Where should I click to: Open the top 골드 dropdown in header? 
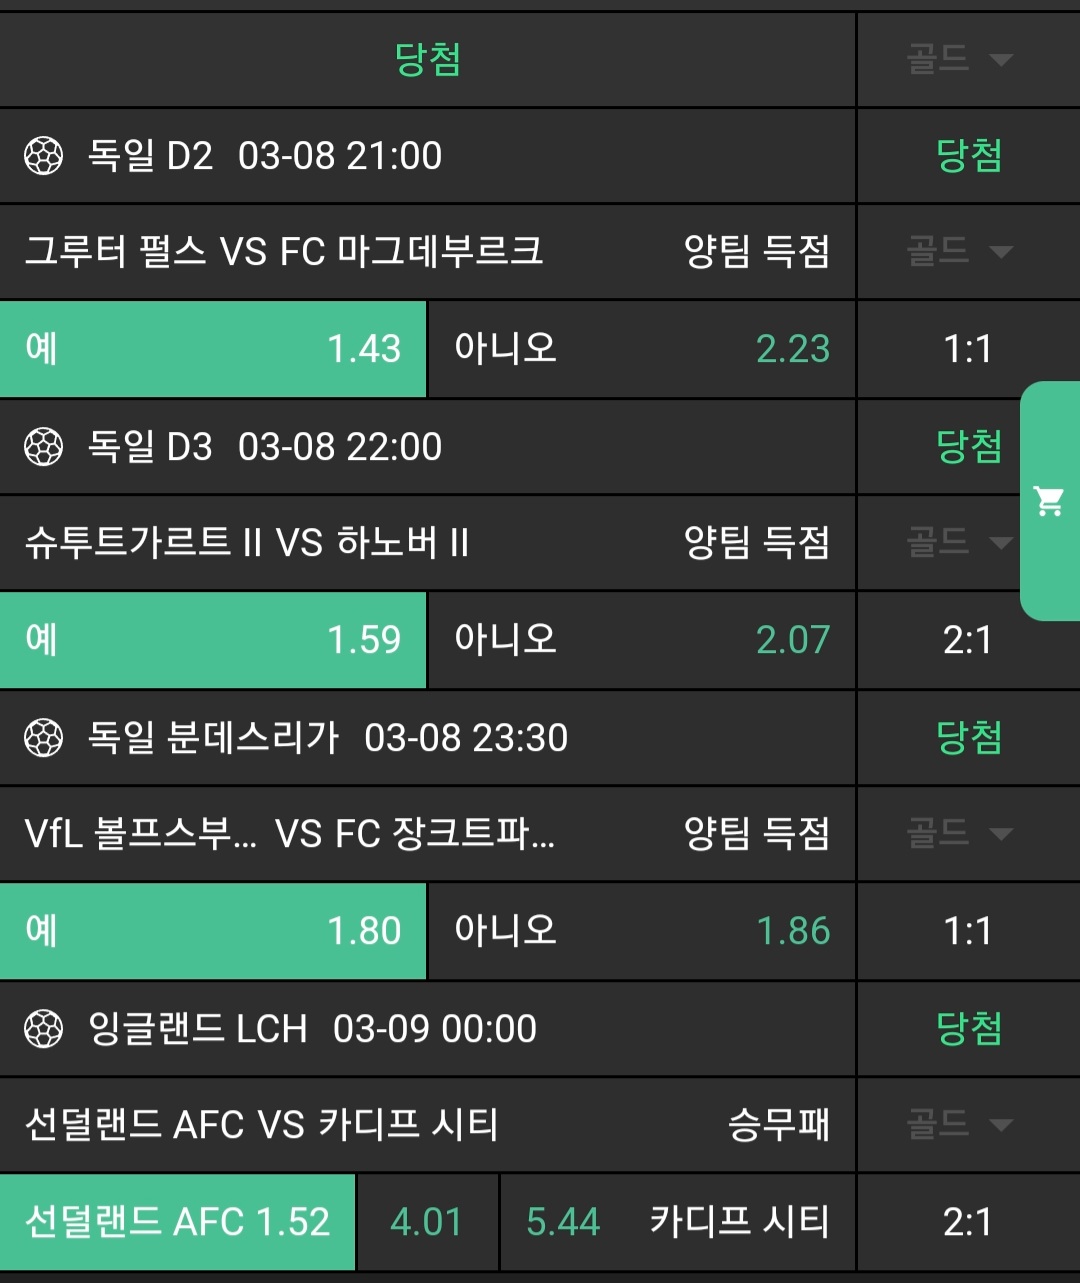click(960, 59)
